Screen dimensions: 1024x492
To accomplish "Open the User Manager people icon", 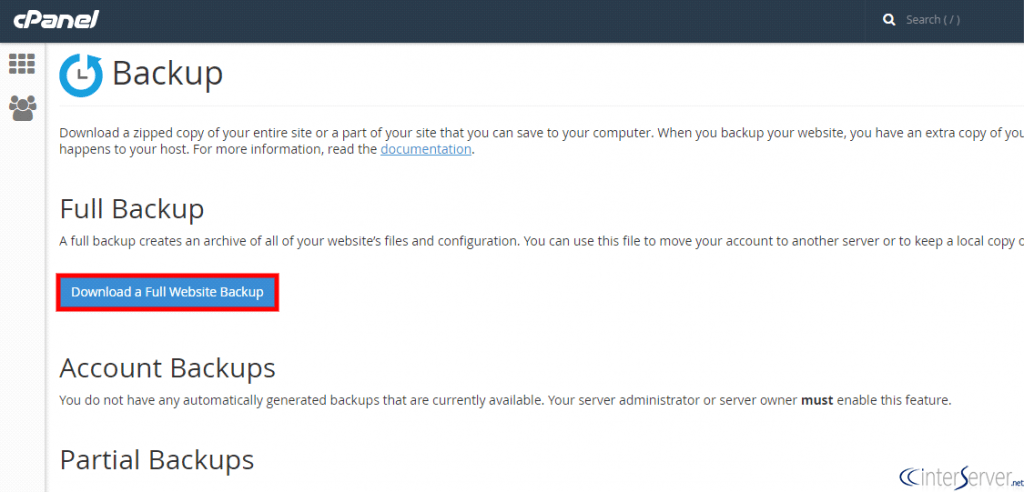I will [22, 107].
